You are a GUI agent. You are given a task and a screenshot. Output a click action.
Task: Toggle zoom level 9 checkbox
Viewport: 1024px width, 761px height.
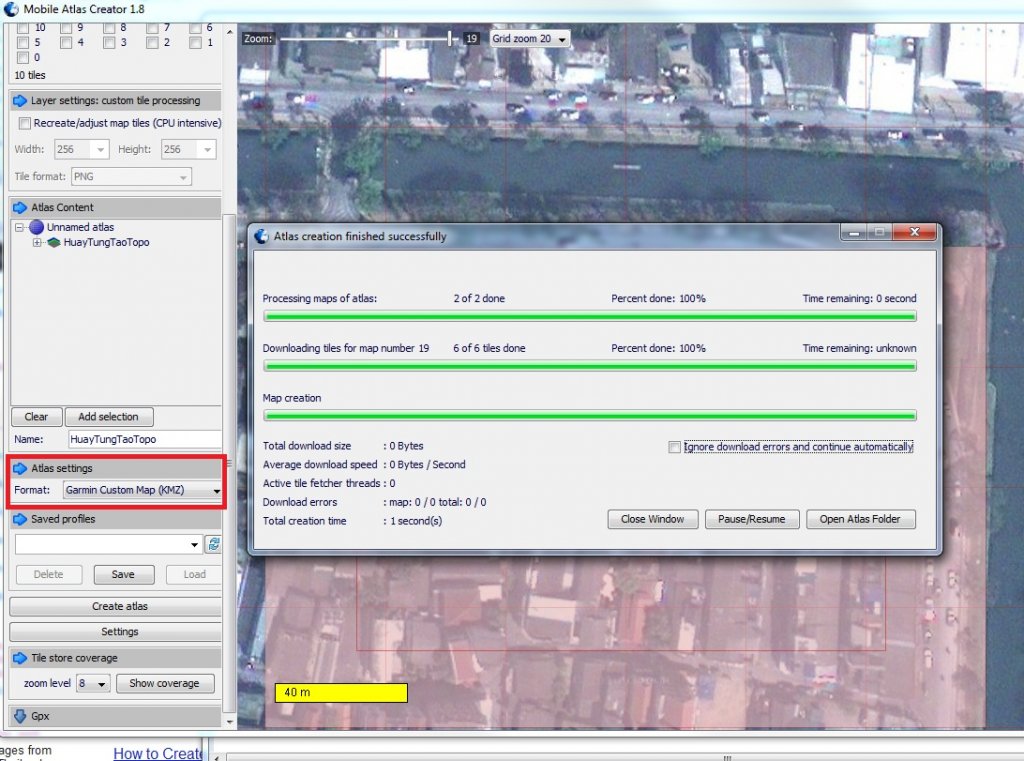[x=66, y=28]
